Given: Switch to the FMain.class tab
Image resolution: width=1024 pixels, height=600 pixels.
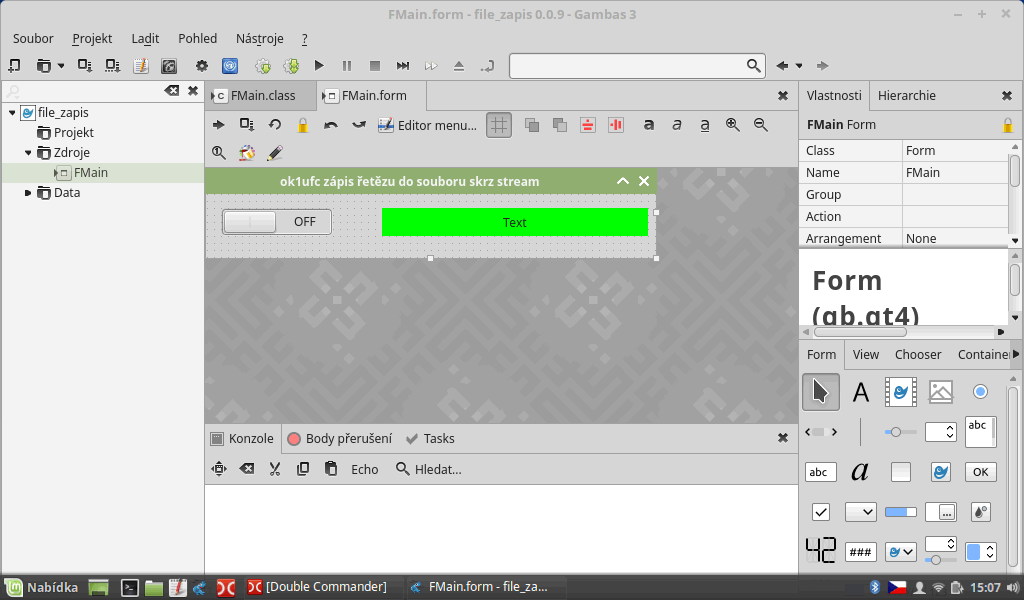Looking at the screenshot, I should click(262, 96).
